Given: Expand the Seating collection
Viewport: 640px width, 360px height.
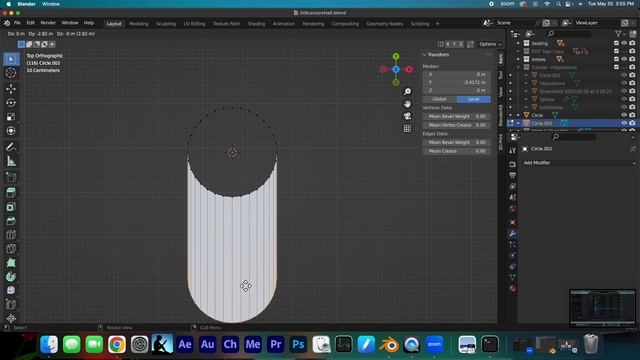Looking at the screenshot, I should point(518,43).
